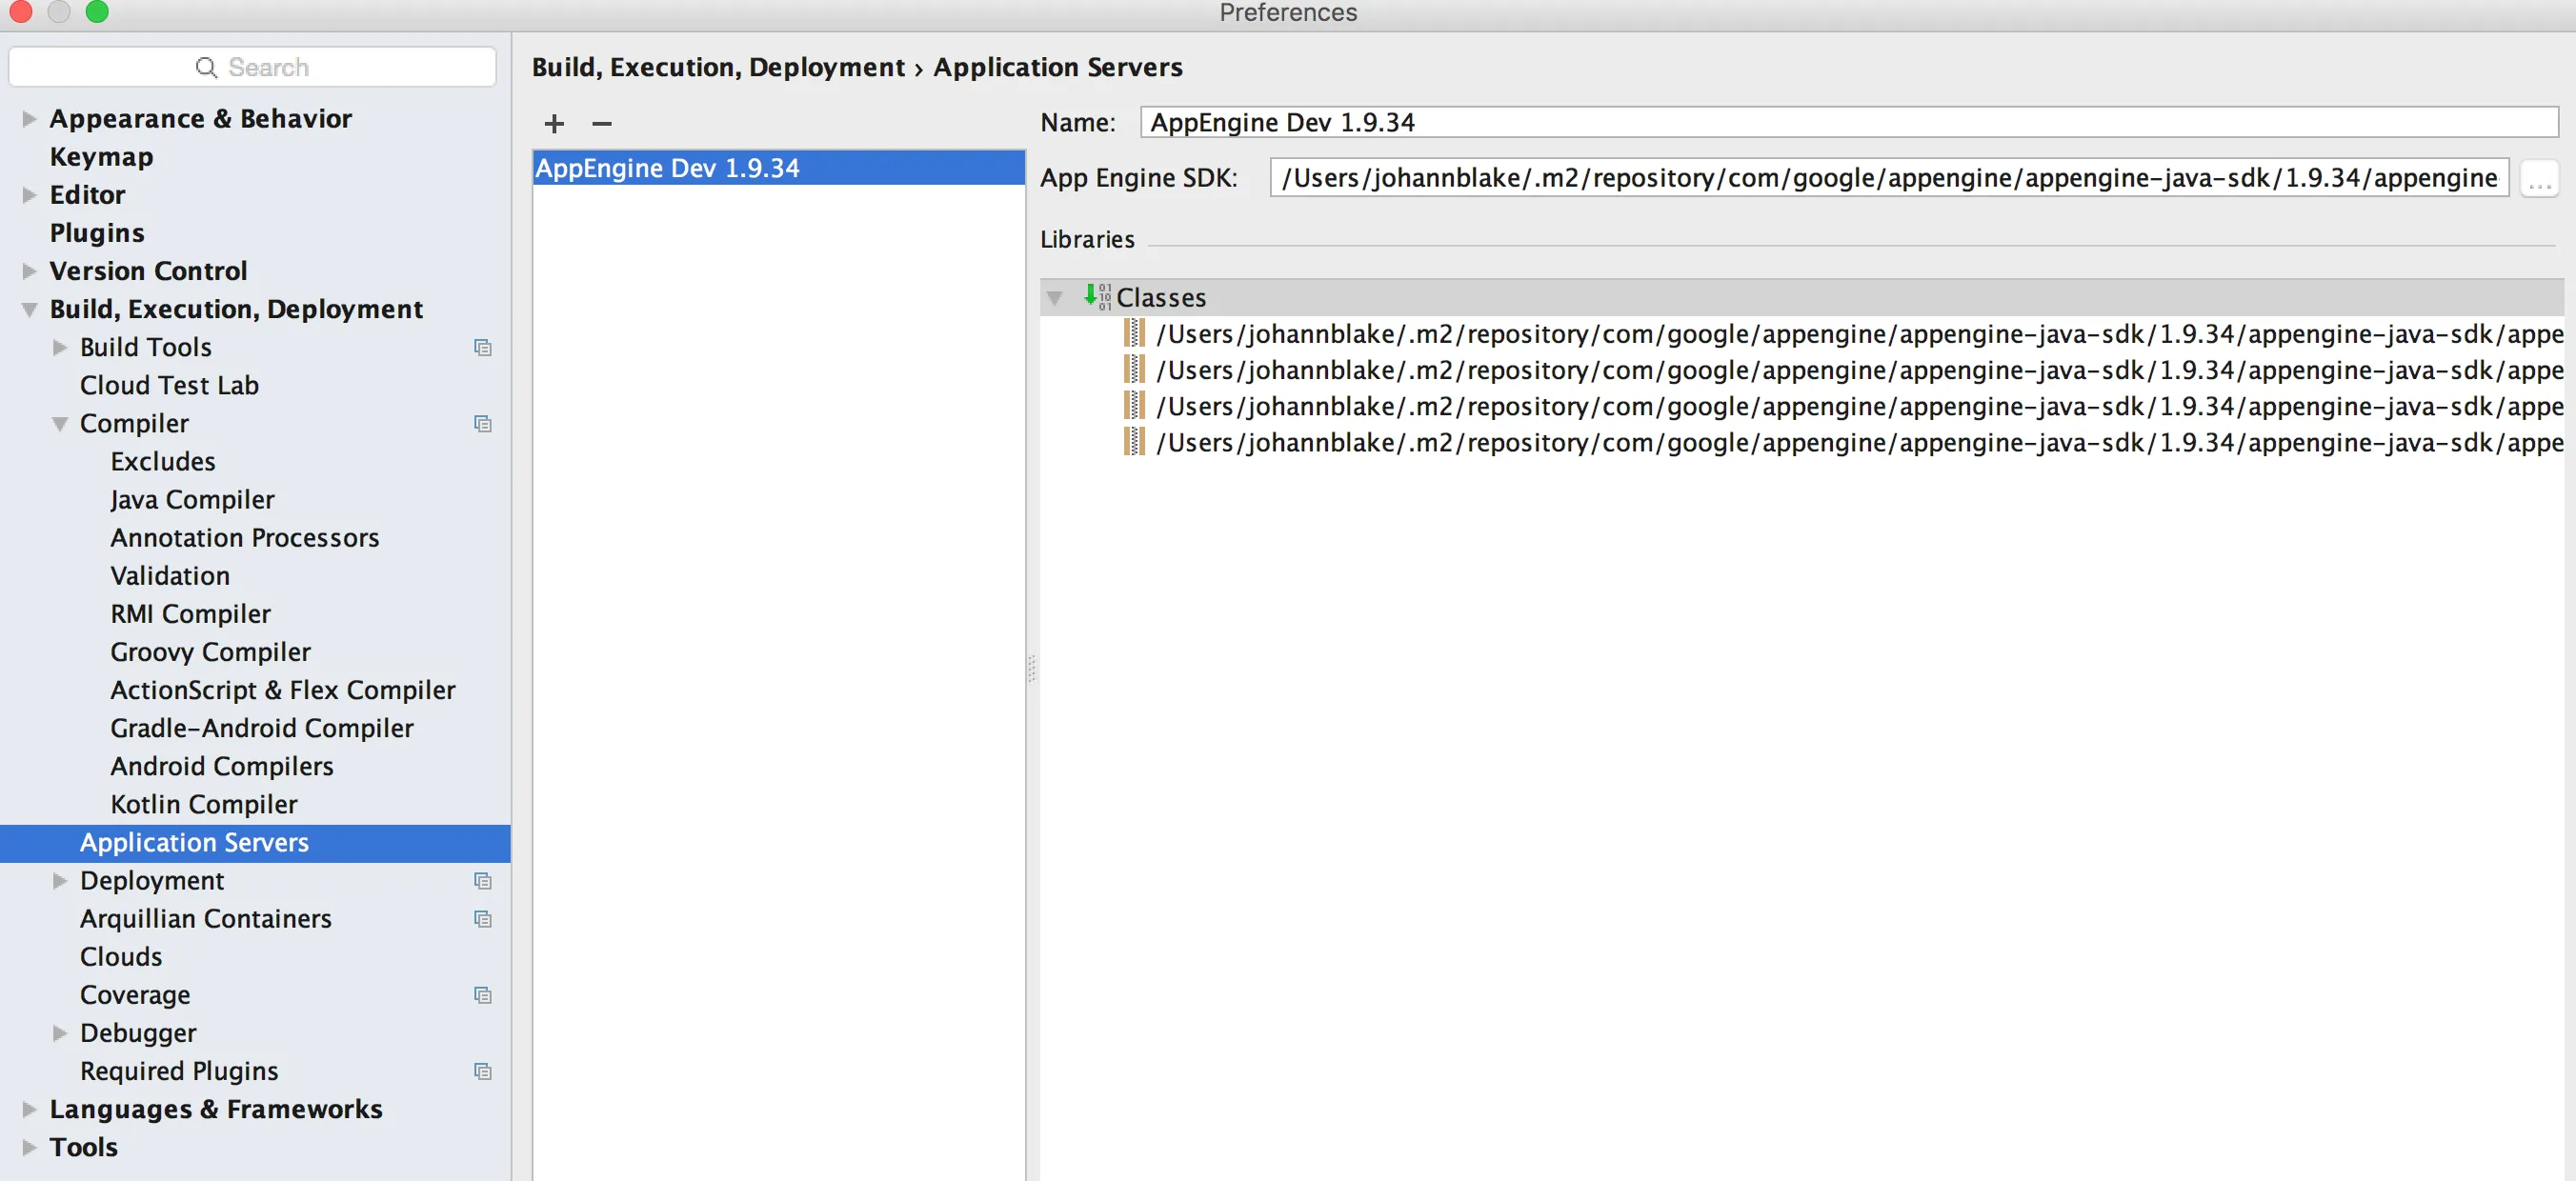Click project-level icon beside Arquillian Containers
Image resolution: width=2576 pixels, height=1181 pixels.
click(x=483, y=919)
